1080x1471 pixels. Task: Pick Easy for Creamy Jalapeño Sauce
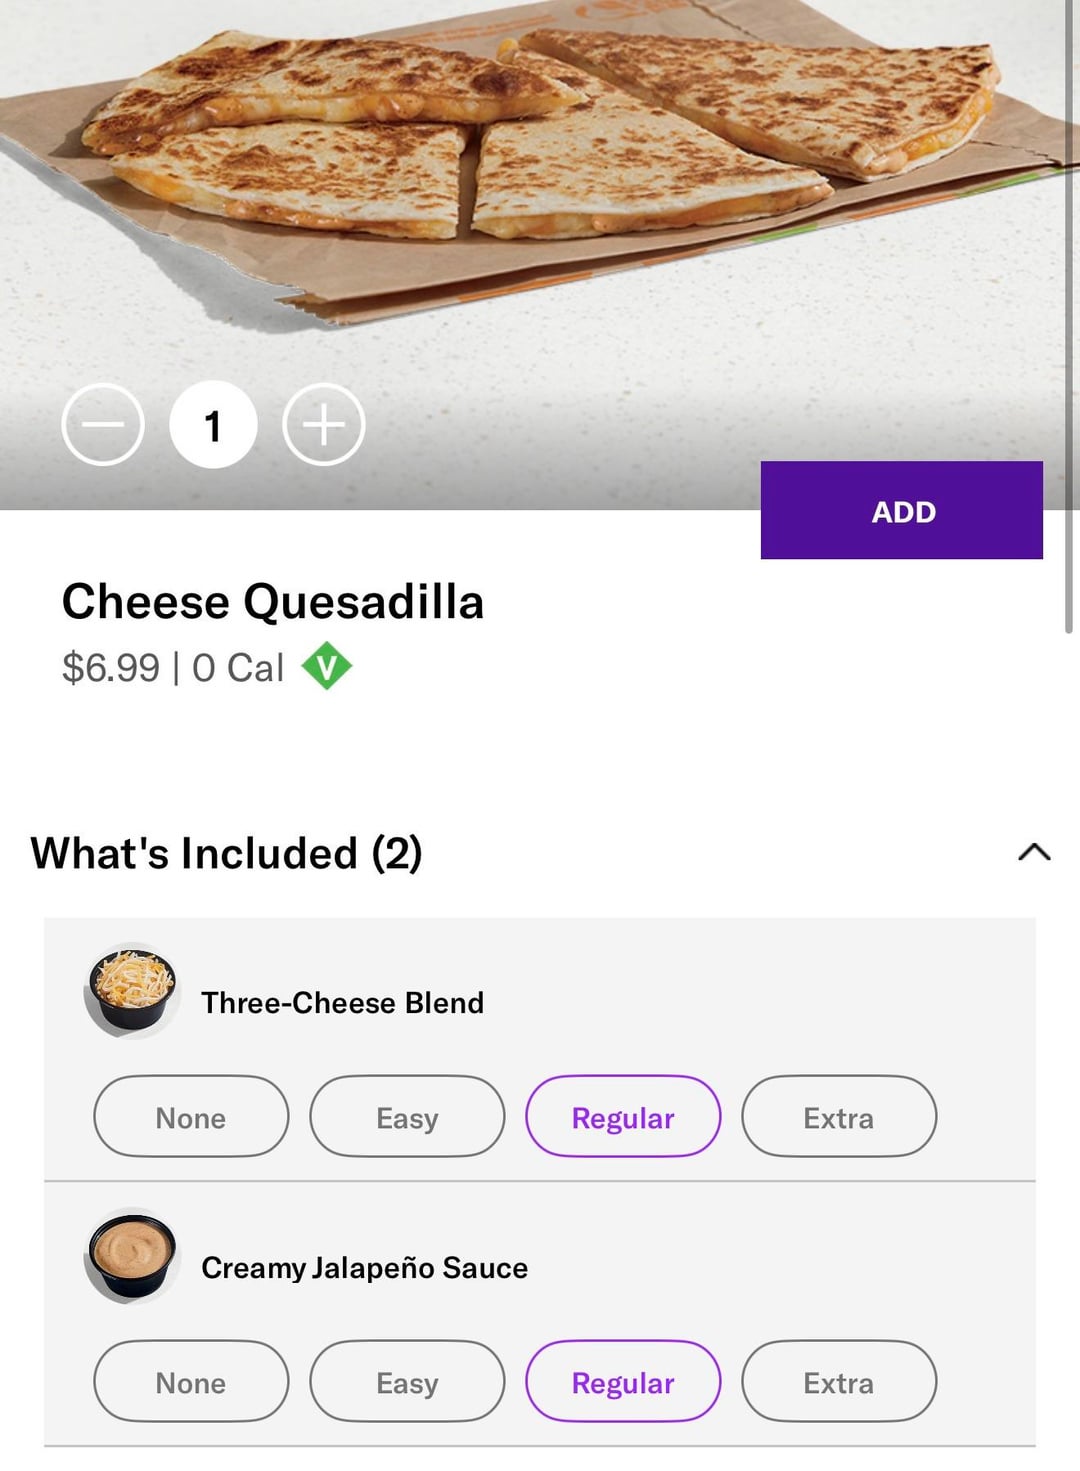pos(407,1382)
